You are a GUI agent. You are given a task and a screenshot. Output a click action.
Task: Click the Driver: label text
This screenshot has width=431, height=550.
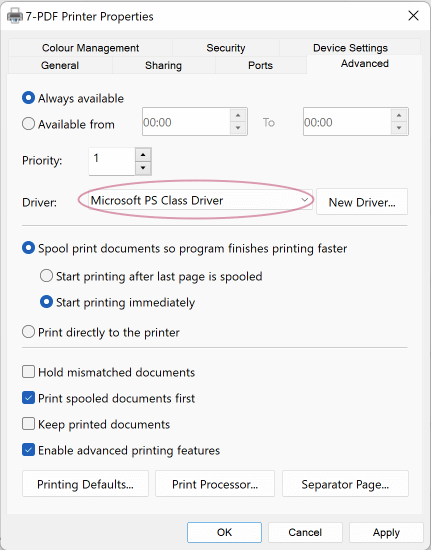[39, 202]
